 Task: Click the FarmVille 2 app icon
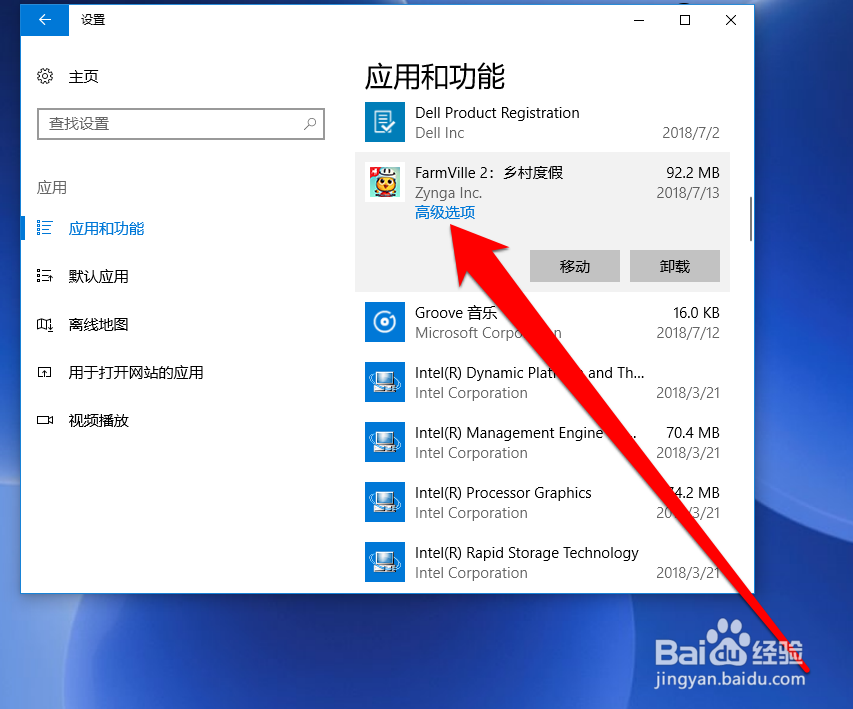click(385, 182)
